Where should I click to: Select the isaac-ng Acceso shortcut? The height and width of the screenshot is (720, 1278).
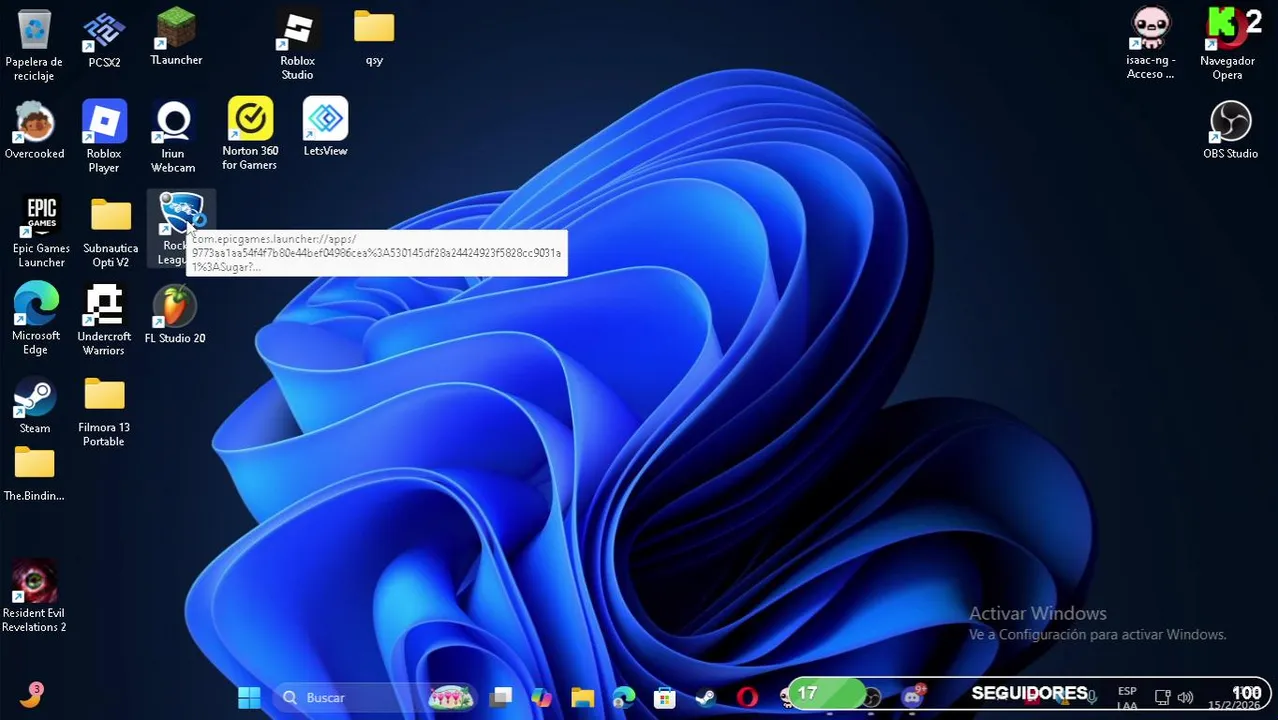1150,44
